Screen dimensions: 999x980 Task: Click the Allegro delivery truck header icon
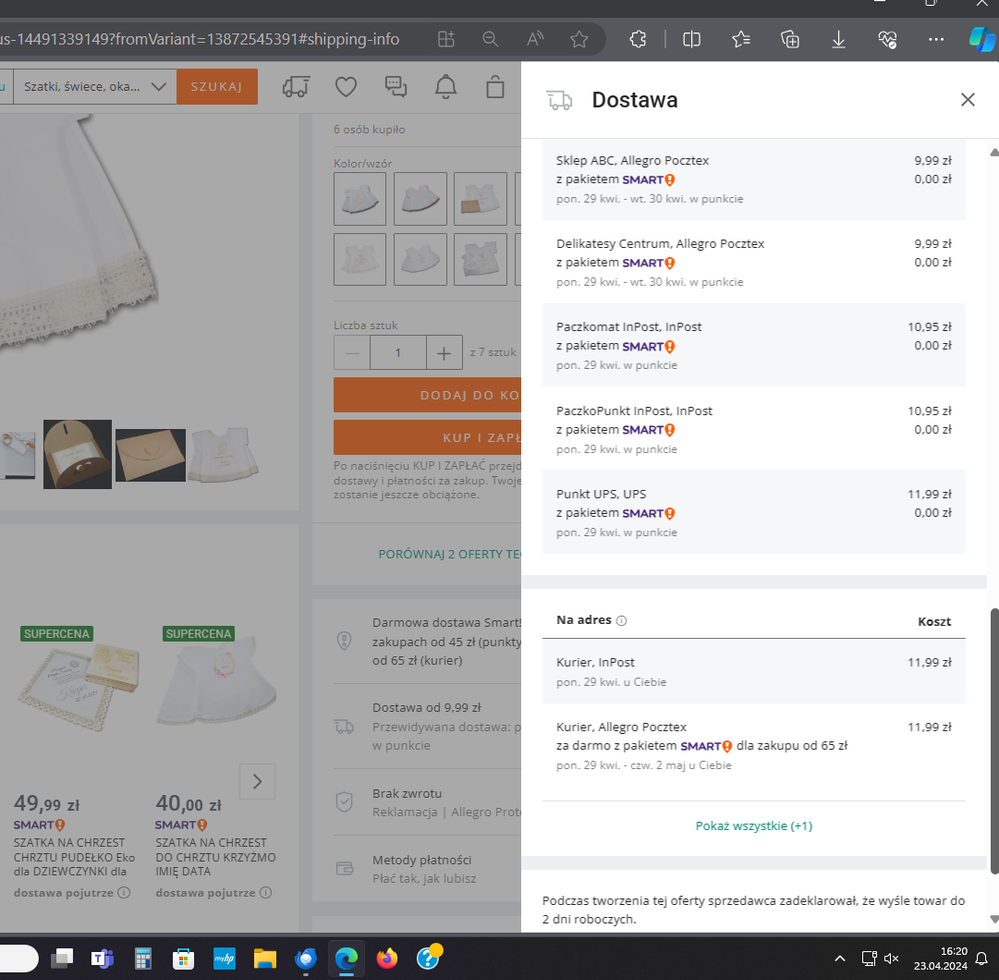[296, 87]
